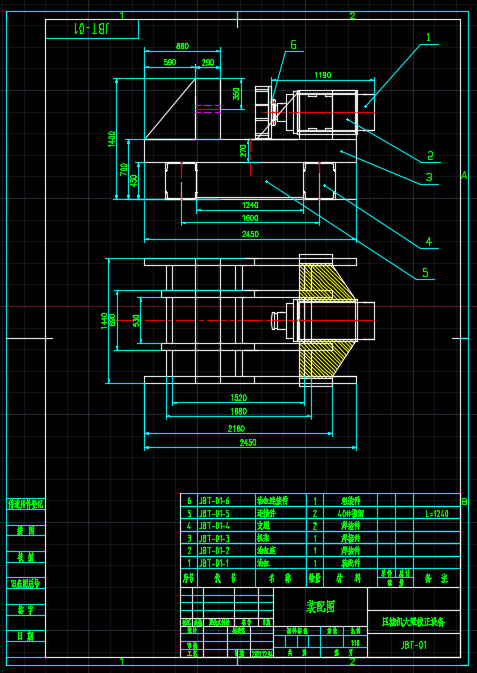The image size is (477, 673).
Task: Select the 2180 dimension text
Action: tap(236, 428)
